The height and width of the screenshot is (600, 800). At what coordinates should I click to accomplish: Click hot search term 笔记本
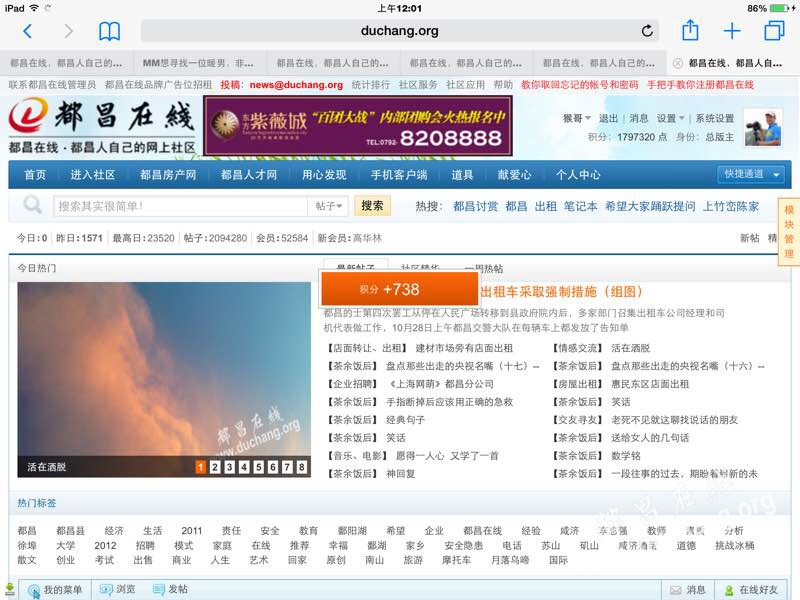coord(581,206)
